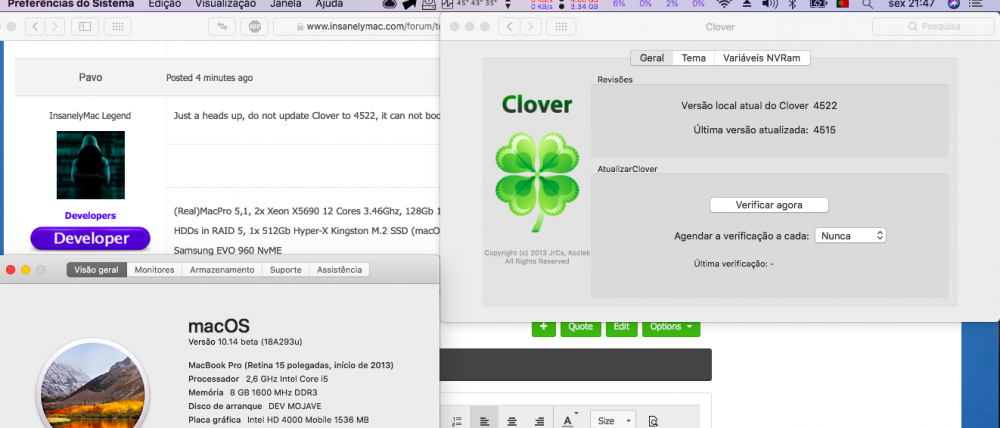This screenshot has height=428, width=1000.
Task: Switch to Tema tab in Clover
Action: (x=693, y=58)
